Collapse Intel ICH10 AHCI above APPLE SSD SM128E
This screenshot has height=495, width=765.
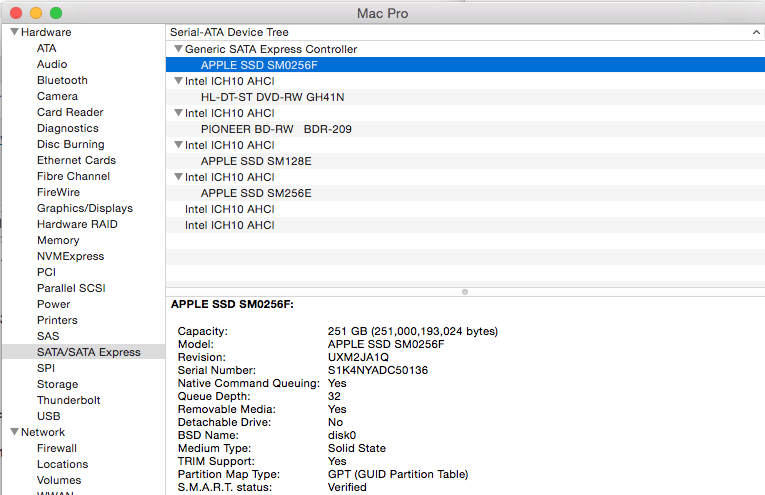(179, 145)
